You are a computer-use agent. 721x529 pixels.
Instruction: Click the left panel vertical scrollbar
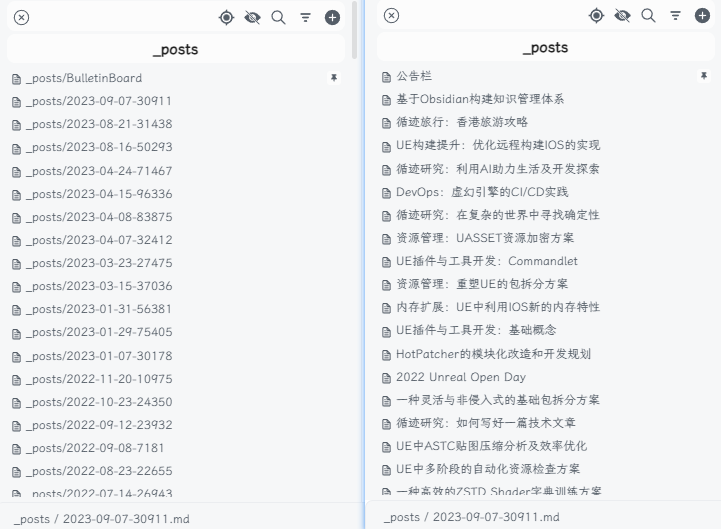click(355, 30)
